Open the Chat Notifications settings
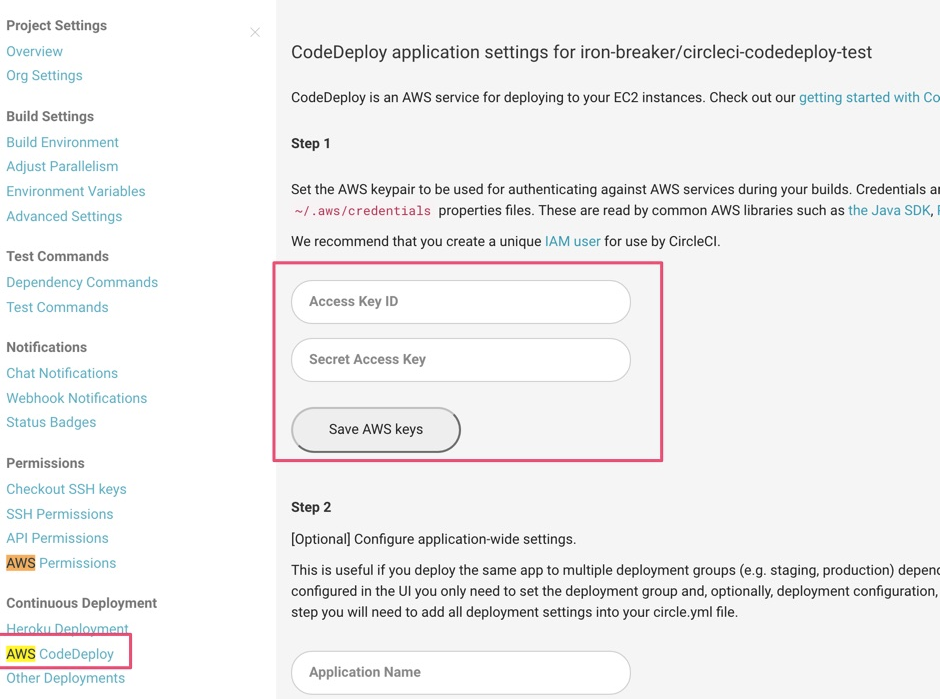This screenshot has height=699, width=946. [x=62, y=372]
